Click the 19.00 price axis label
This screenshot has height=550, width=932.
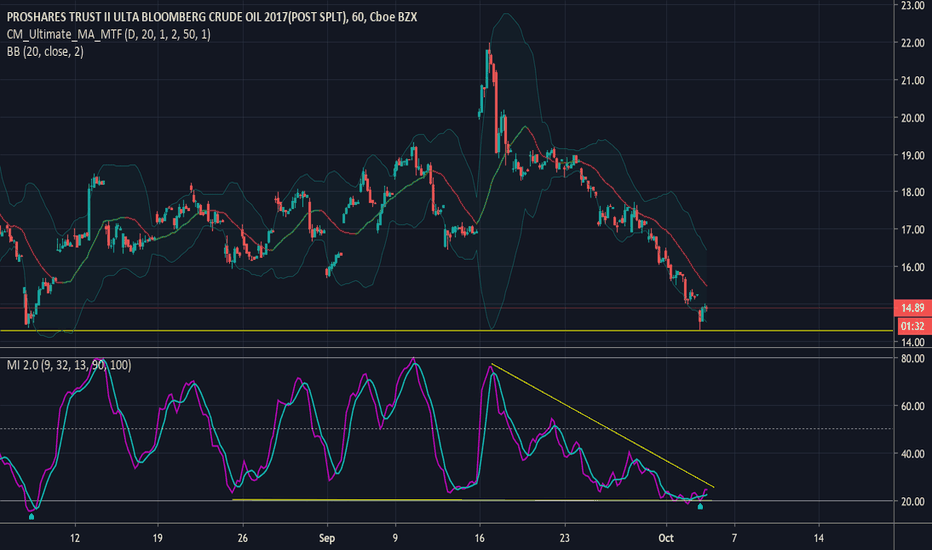[912, 155]
